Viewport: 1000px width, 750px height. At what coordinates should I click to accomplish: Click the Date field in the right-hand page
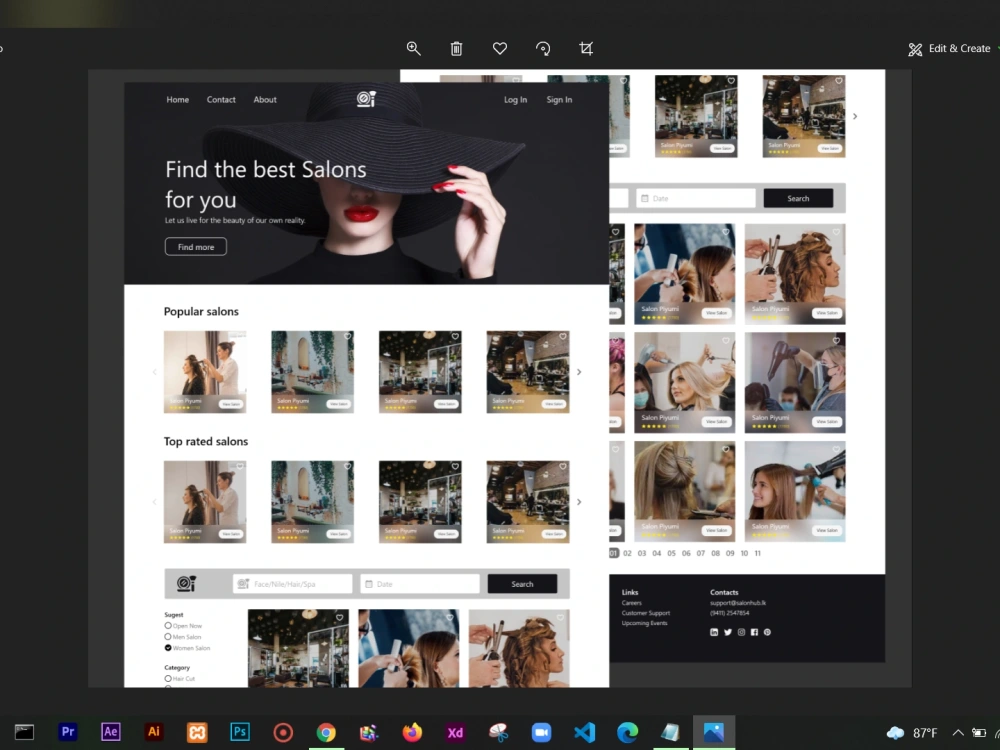[696, 198]
